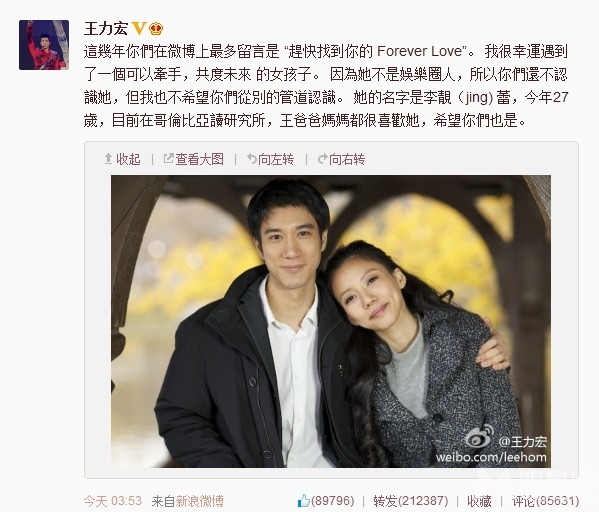
Task: Click the 今天 03:53 timestamp link
Action: [x=113, y=501]
